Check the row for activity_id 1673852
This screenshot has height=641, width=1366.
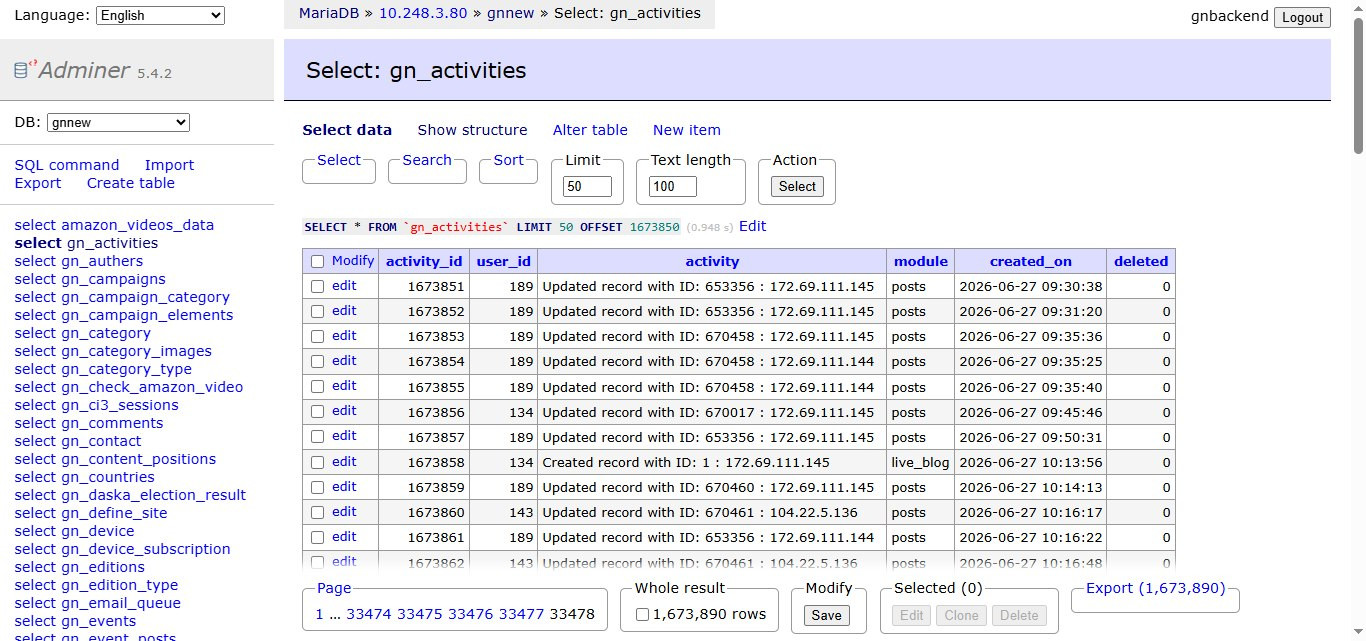pyautogui.click(x=317, y=311)
